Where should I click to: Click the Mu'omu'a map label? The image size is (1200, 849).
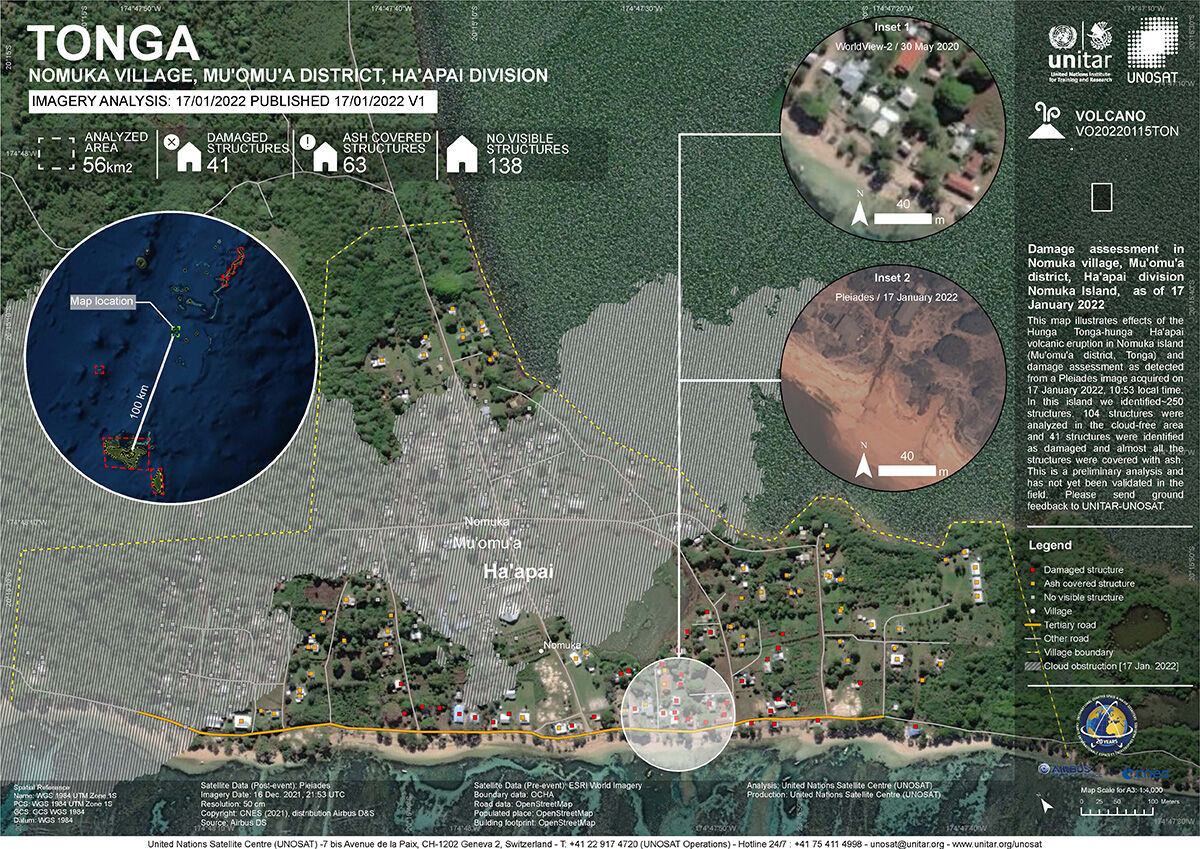tap(487, 543)
